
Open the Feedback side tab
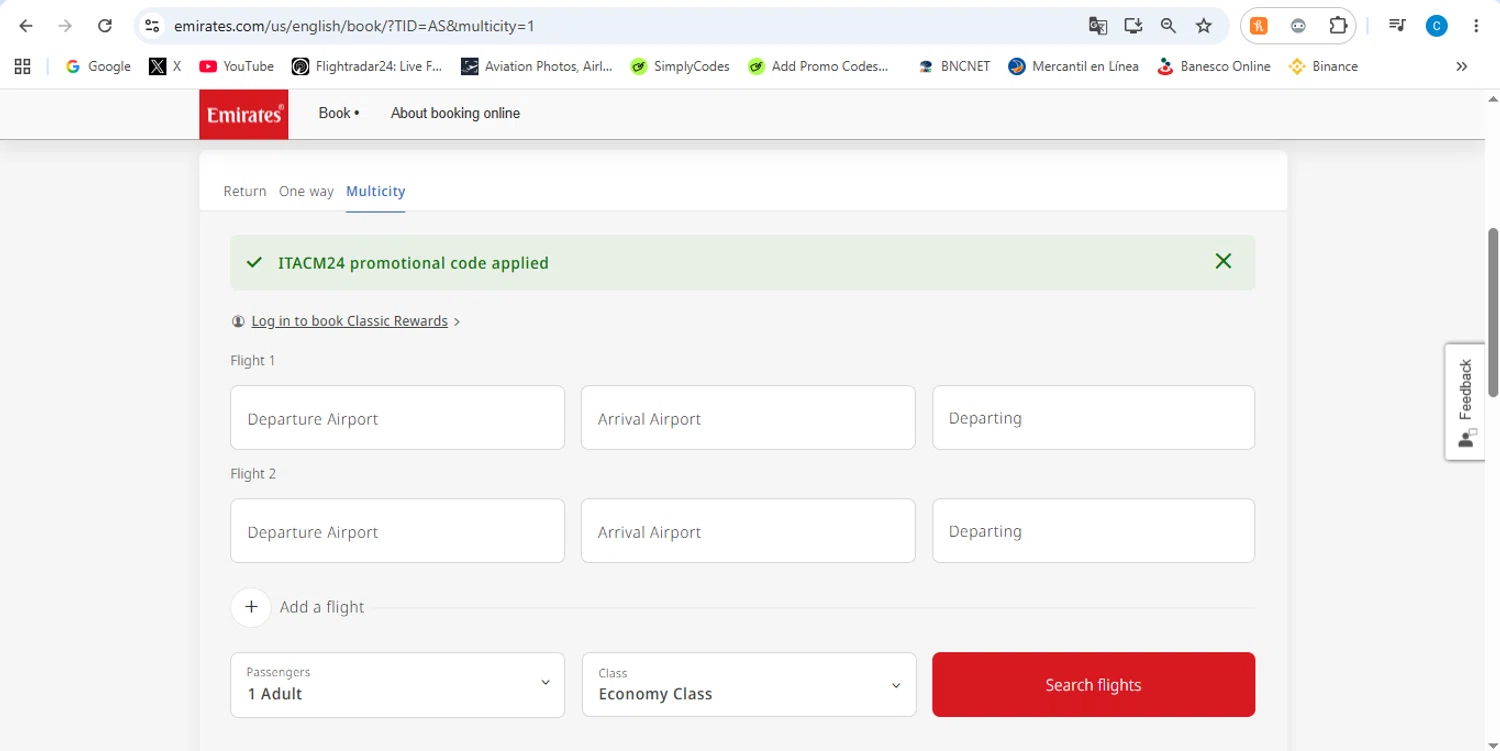point(1465,402)
